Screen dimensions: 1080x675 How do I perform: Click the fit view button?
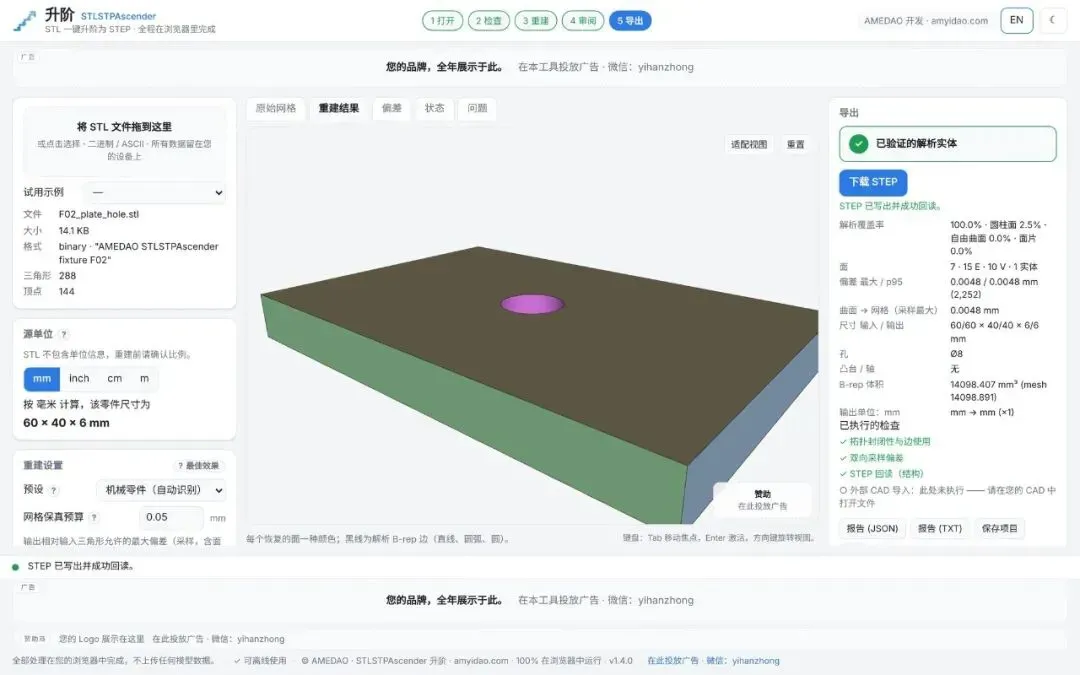click(x=749, y=145)
